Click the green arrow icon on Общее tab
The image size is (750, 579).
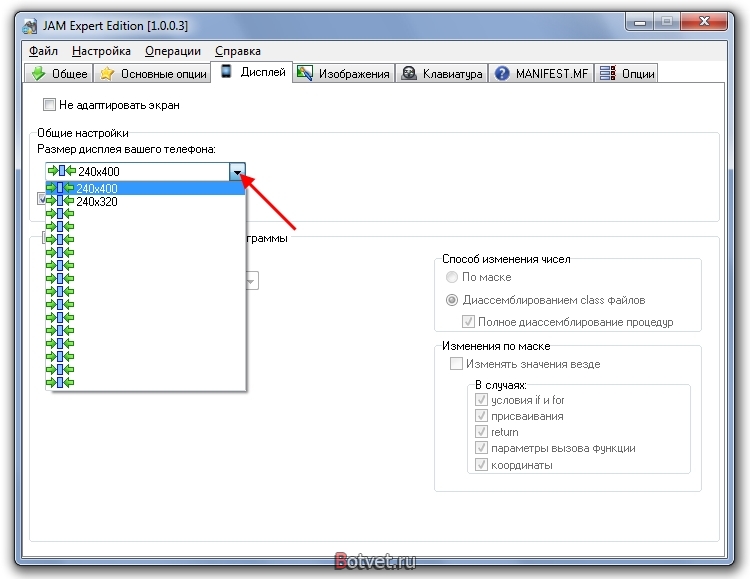click(x=38, y=74)
